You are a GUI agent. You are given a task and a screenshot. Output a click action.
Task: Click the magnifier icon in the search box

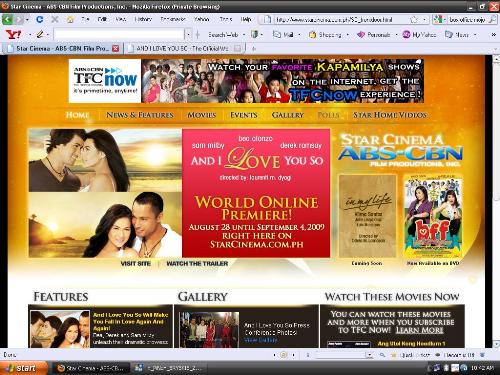click(492, 19)
